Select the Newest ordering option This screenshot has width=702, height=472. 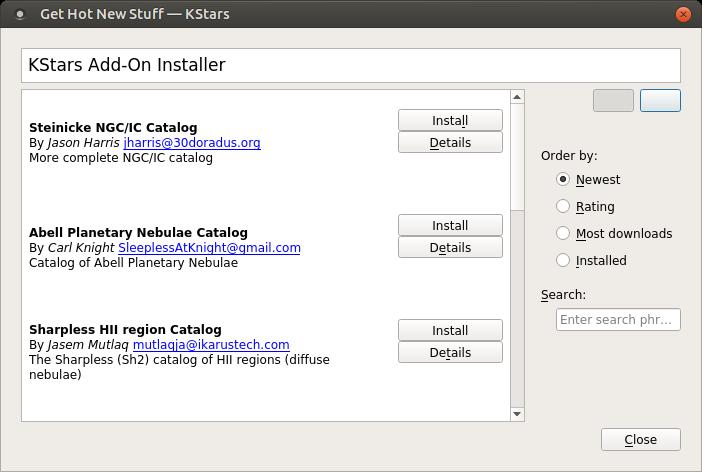click(564, 180)
